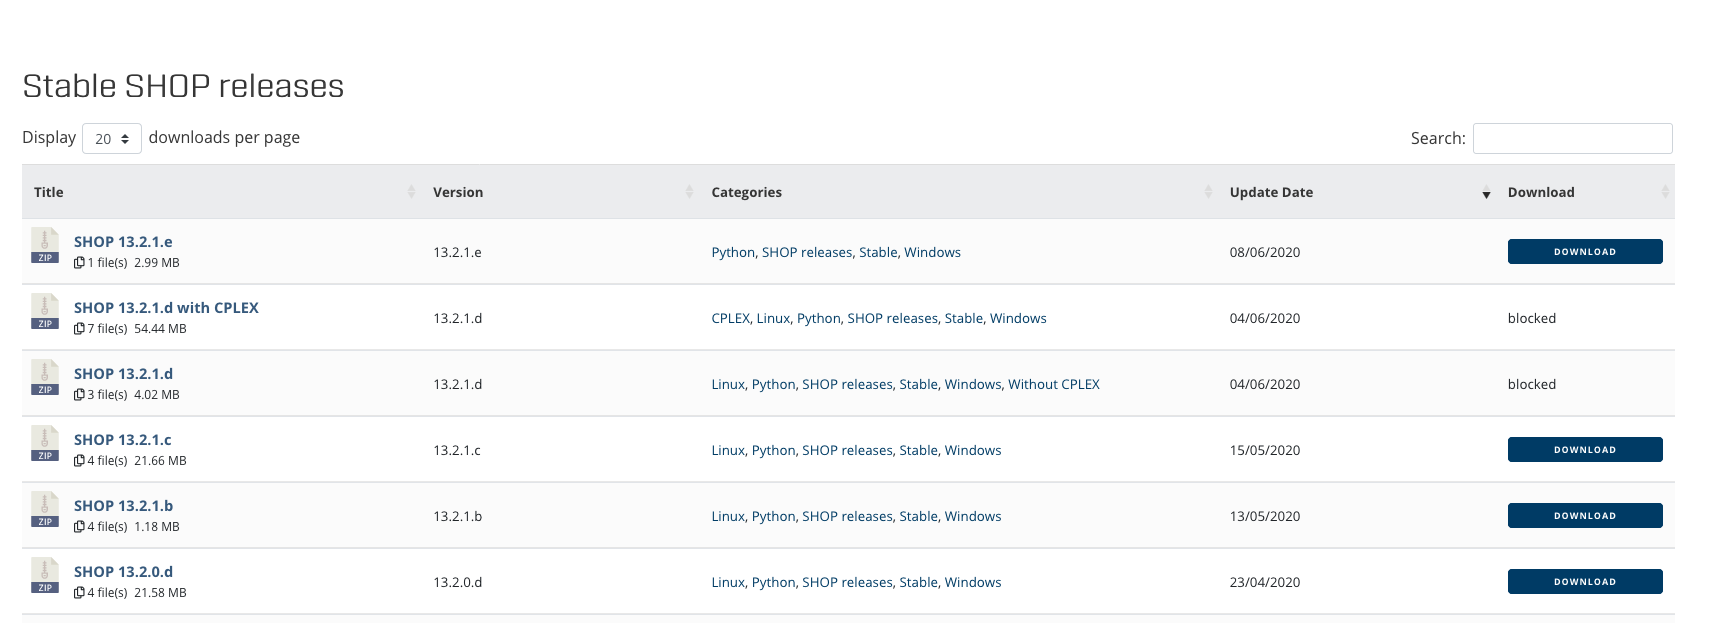This screenshot has width=1709, height=623.
Task: Click the ZIP file icon for SHOP 13.2.1.c
Action: (45, 444)
